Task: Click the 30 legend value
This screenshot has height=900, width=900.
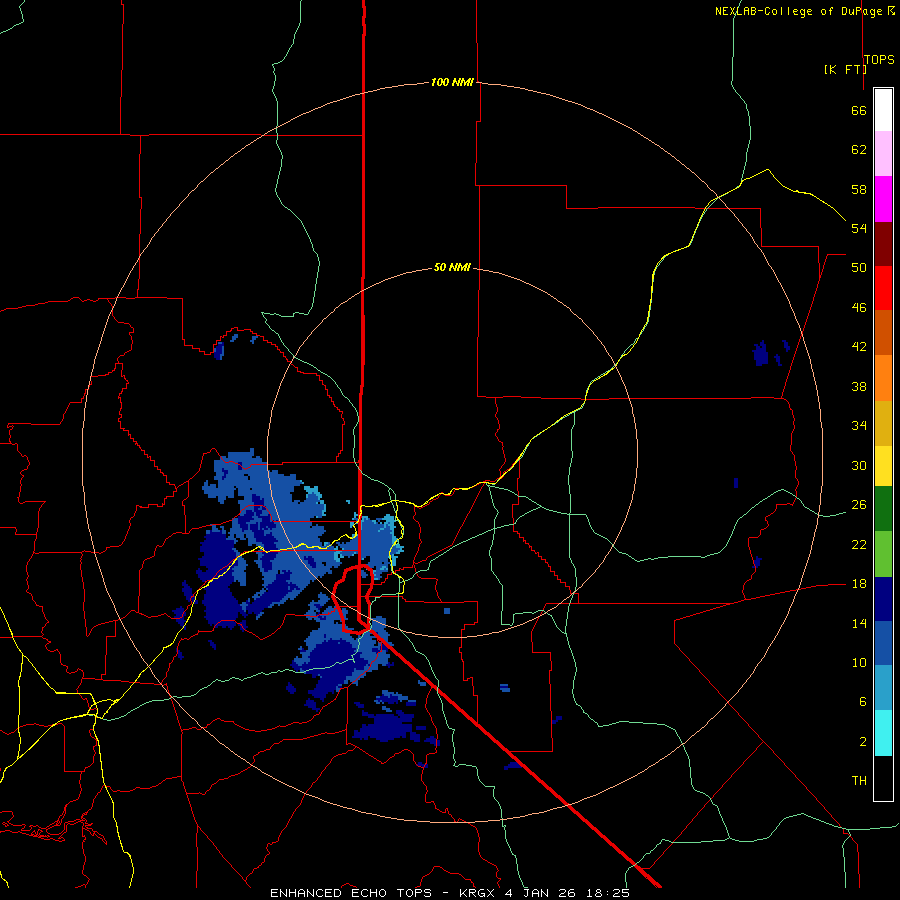Action: point(859,465)
